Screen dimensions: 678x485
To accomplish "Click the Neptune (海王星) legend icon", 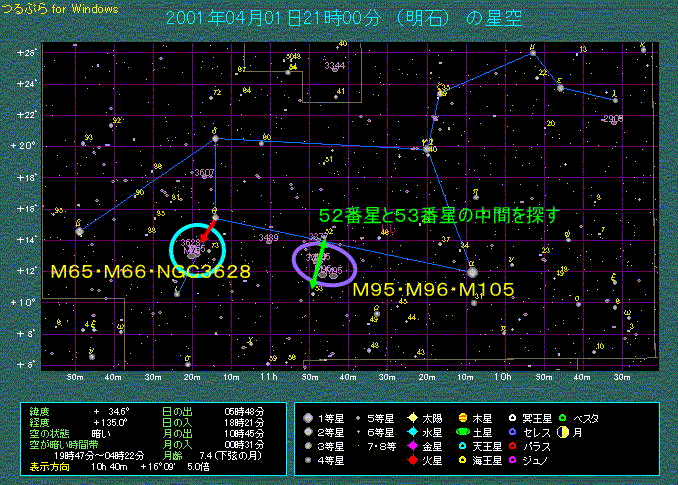I will click(x=461, y=461).
